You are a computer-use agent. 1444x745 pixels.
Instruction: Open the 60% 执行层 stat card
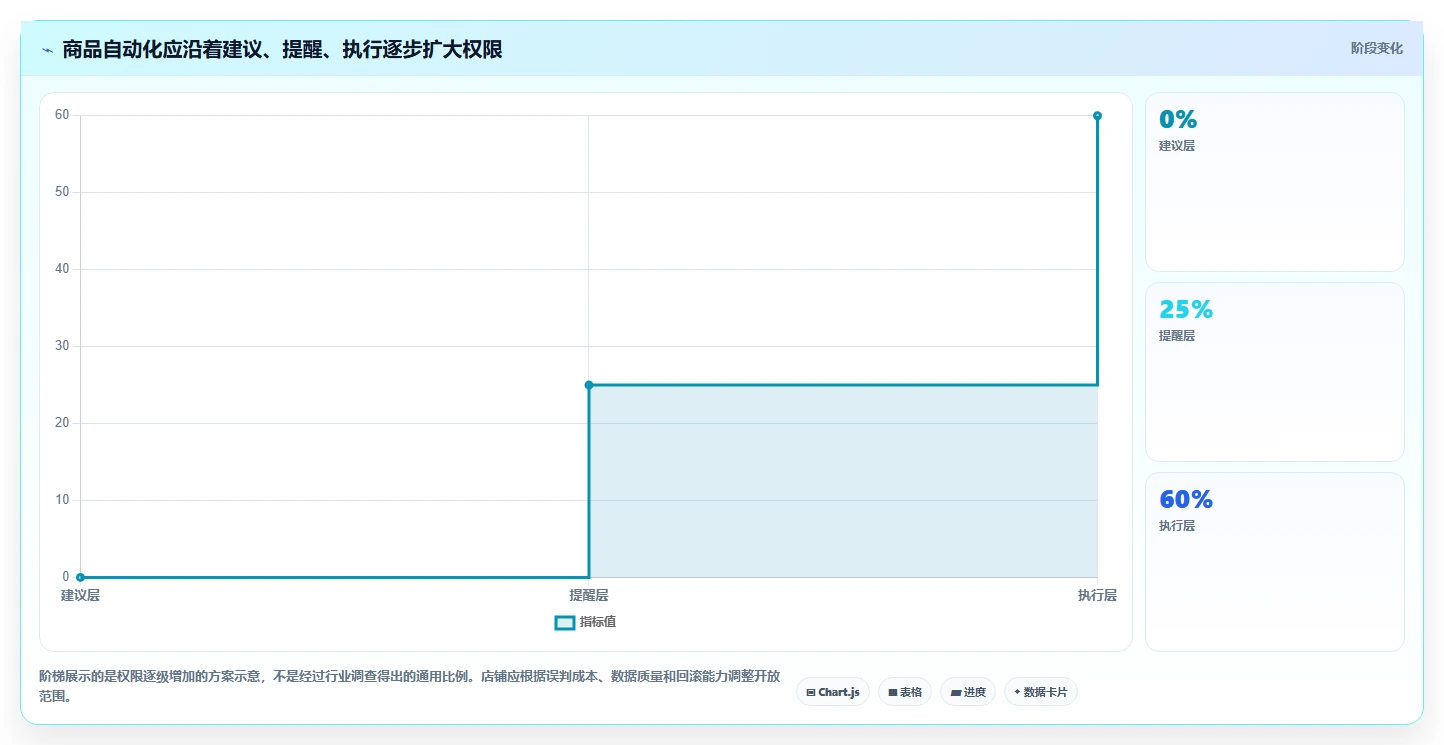tap(1275, 562)
